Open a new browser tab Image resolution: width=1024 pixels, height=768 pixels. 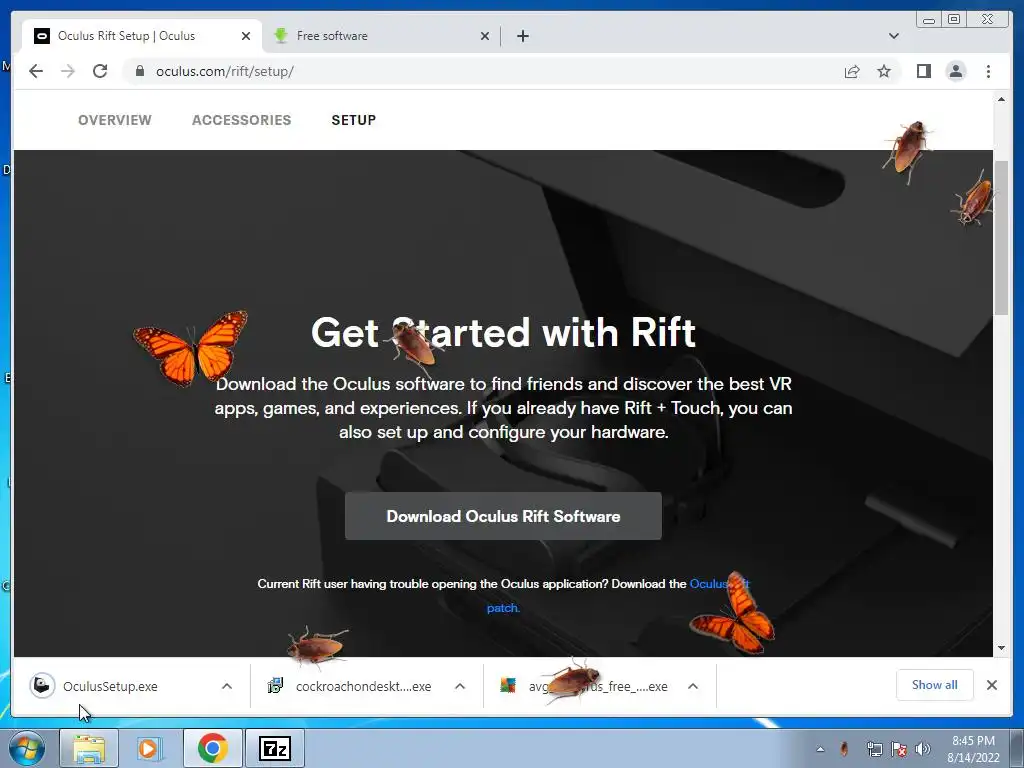522,36
